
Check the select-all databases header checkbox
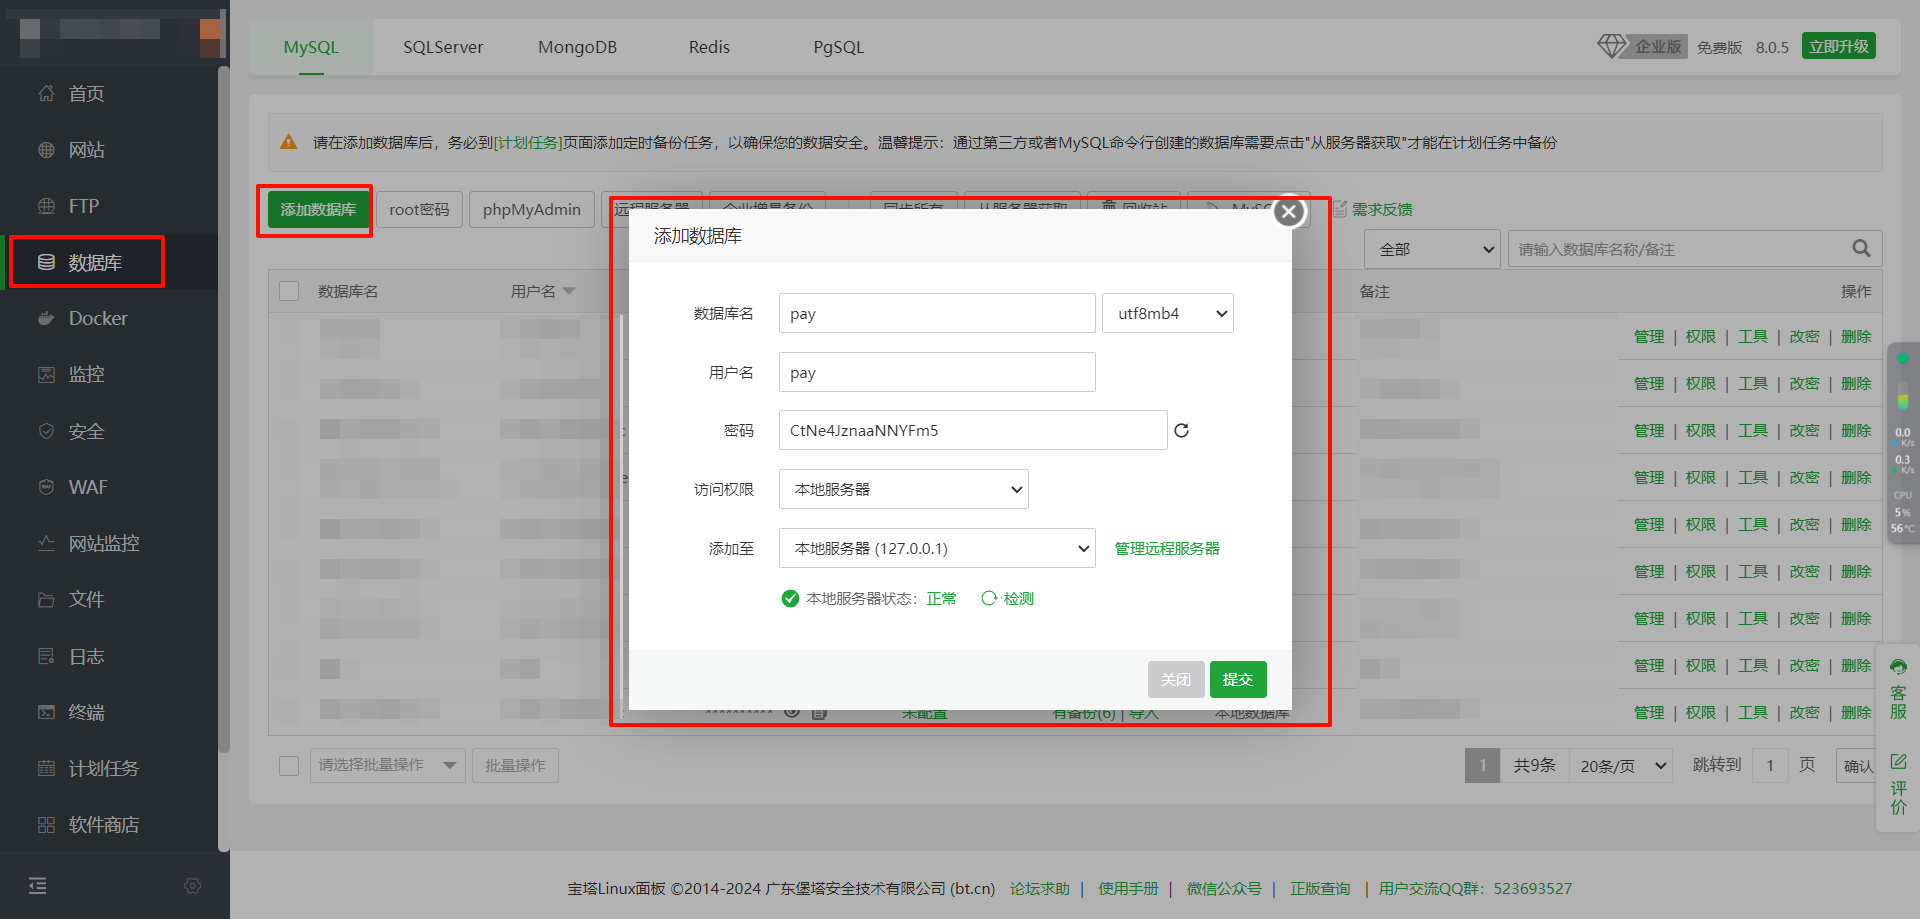coord(289,290)
